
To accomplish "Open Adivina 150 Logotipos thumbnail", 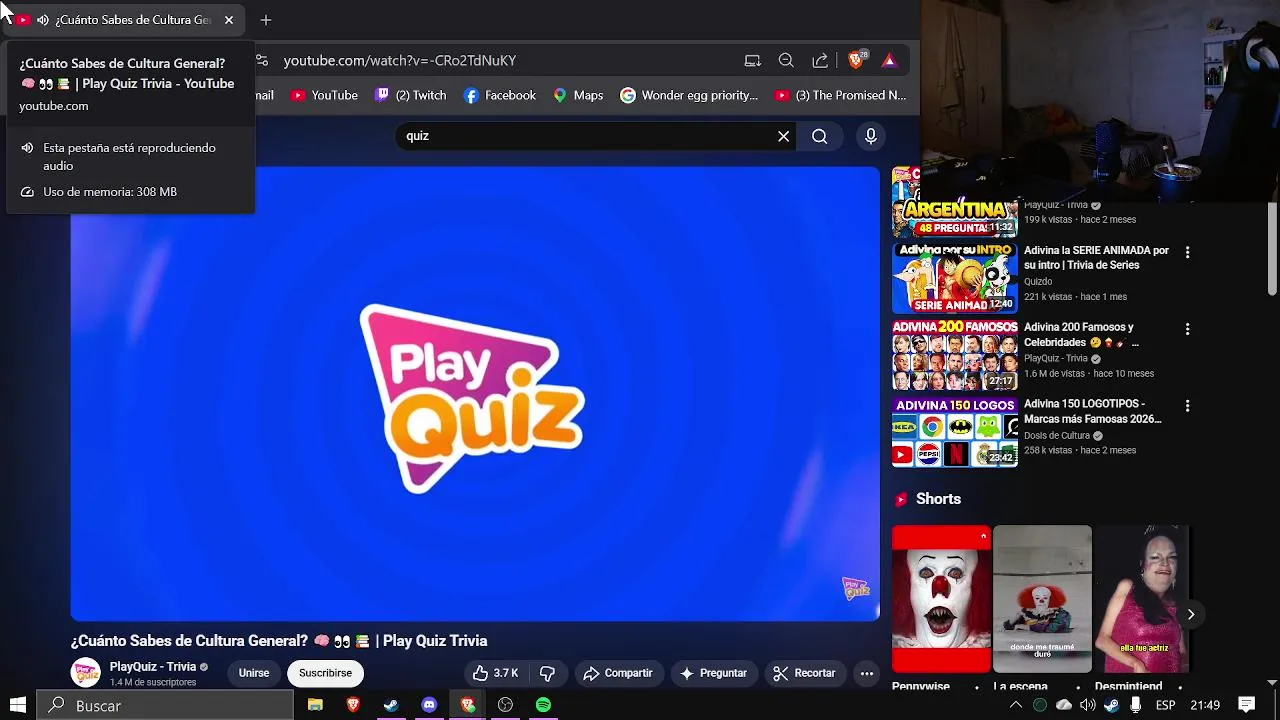I will (955, 432).
